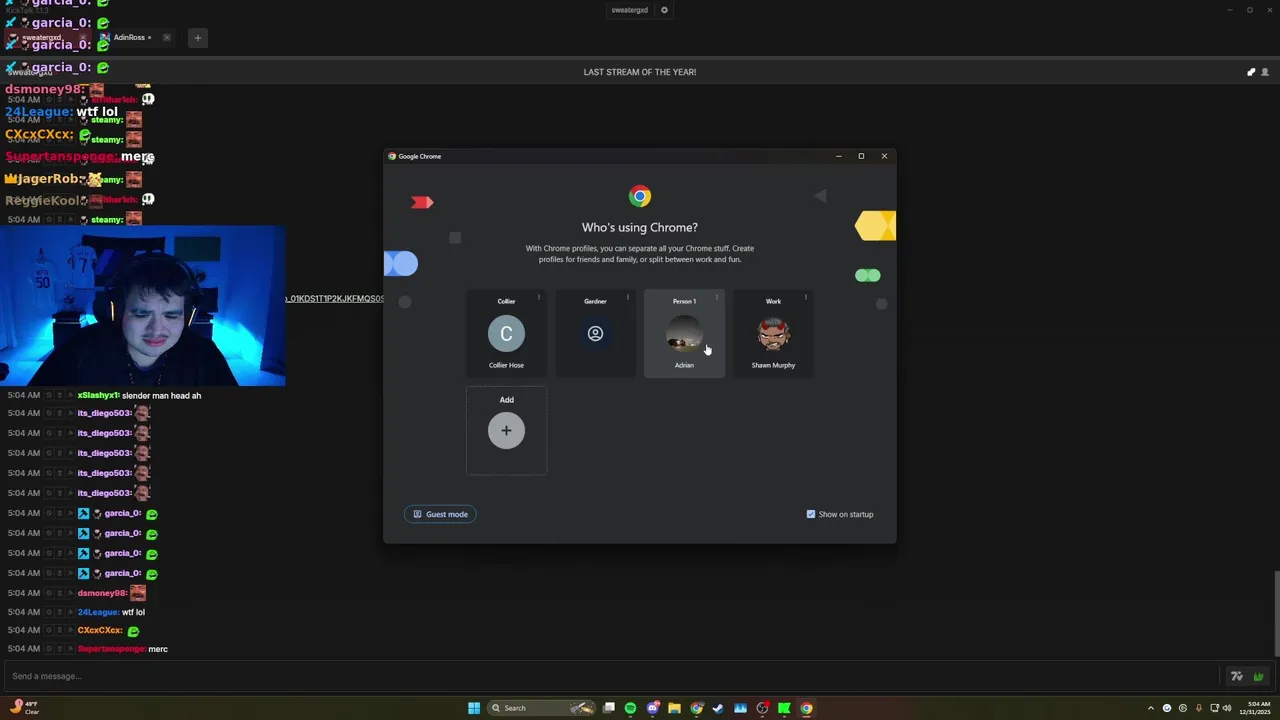The width and height of the screenshot is (1280, 720).
Task: Switch to active Chrome taskbar icon
Action: click(806, 708)
